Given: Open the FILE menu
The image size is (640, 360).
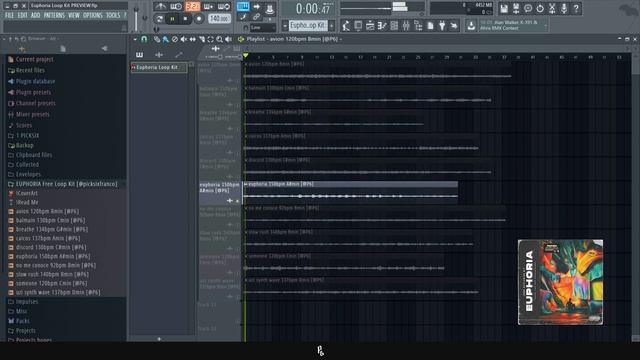Looking at the screenshot, I should (9, 15).
